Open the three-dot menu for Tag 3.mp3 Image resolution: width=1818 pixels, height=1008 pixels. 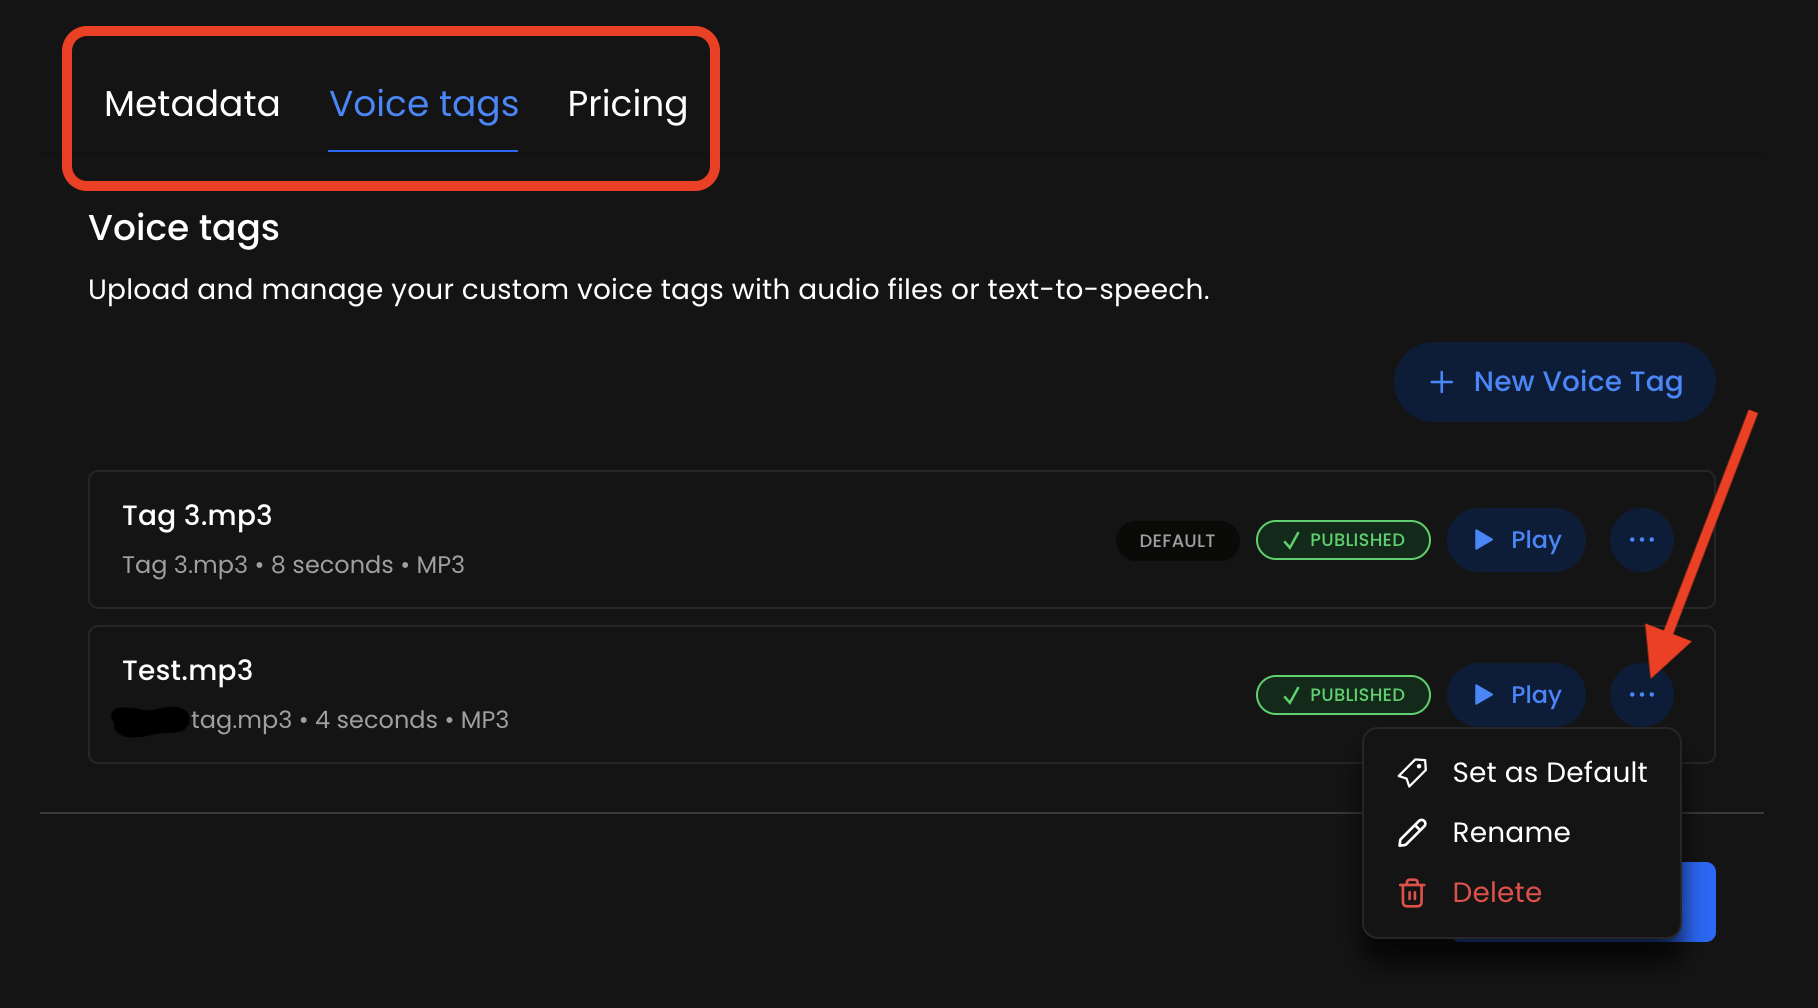click(1641, 540)
